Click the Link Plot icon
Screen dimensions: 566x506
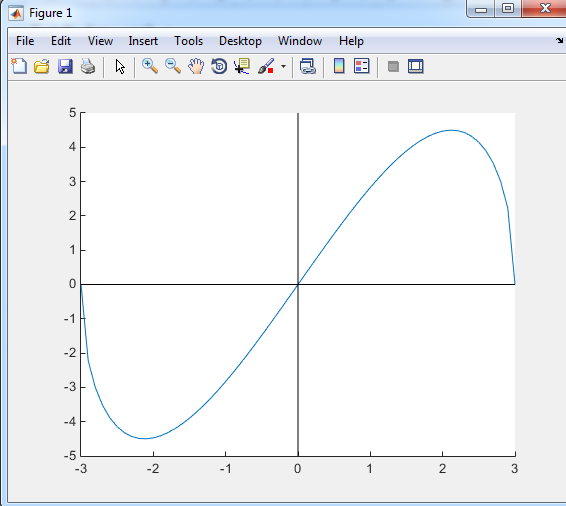tap(308, 66)
